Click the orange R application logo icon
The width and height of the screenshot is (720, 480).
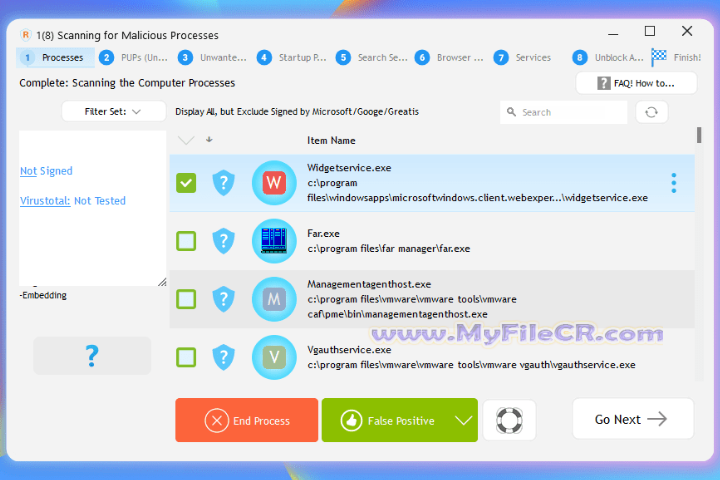[x=26, y=34]
